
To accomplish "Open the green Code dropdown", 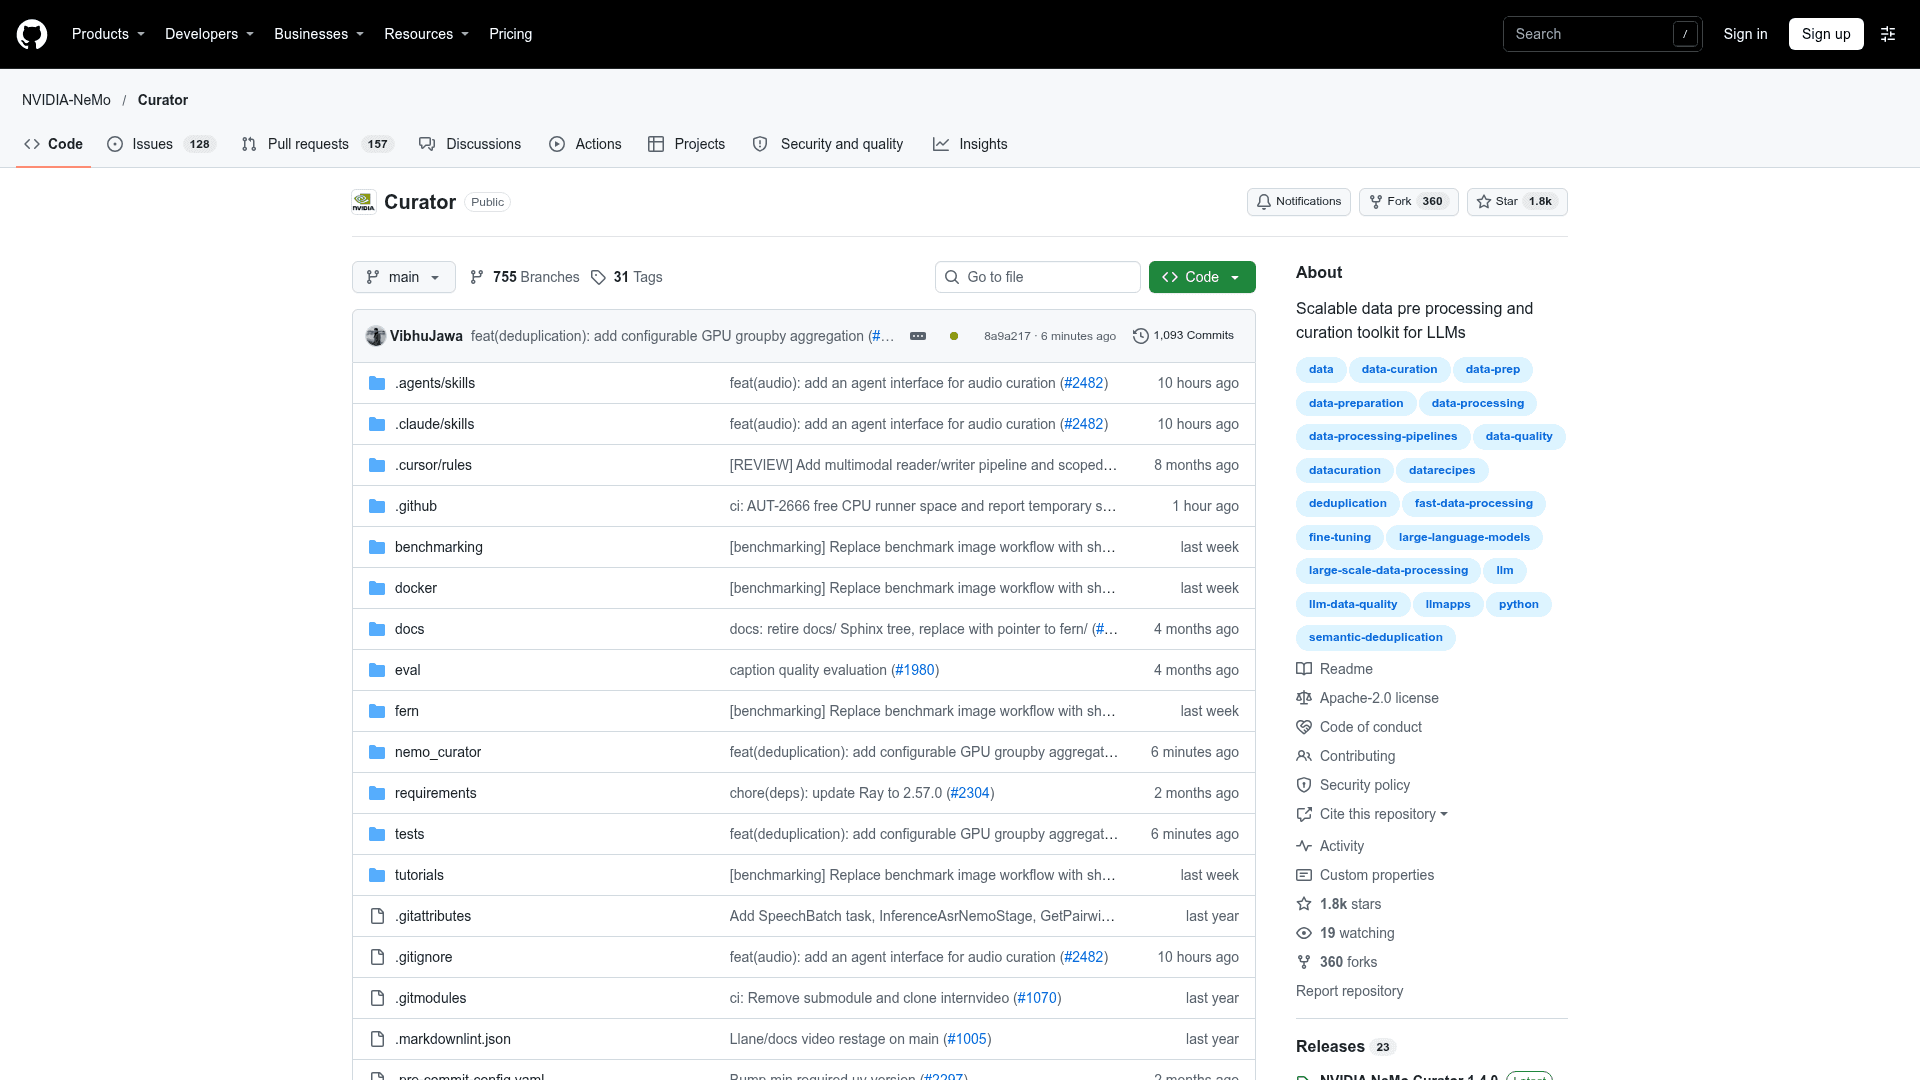I will [x=1202, y=277].
